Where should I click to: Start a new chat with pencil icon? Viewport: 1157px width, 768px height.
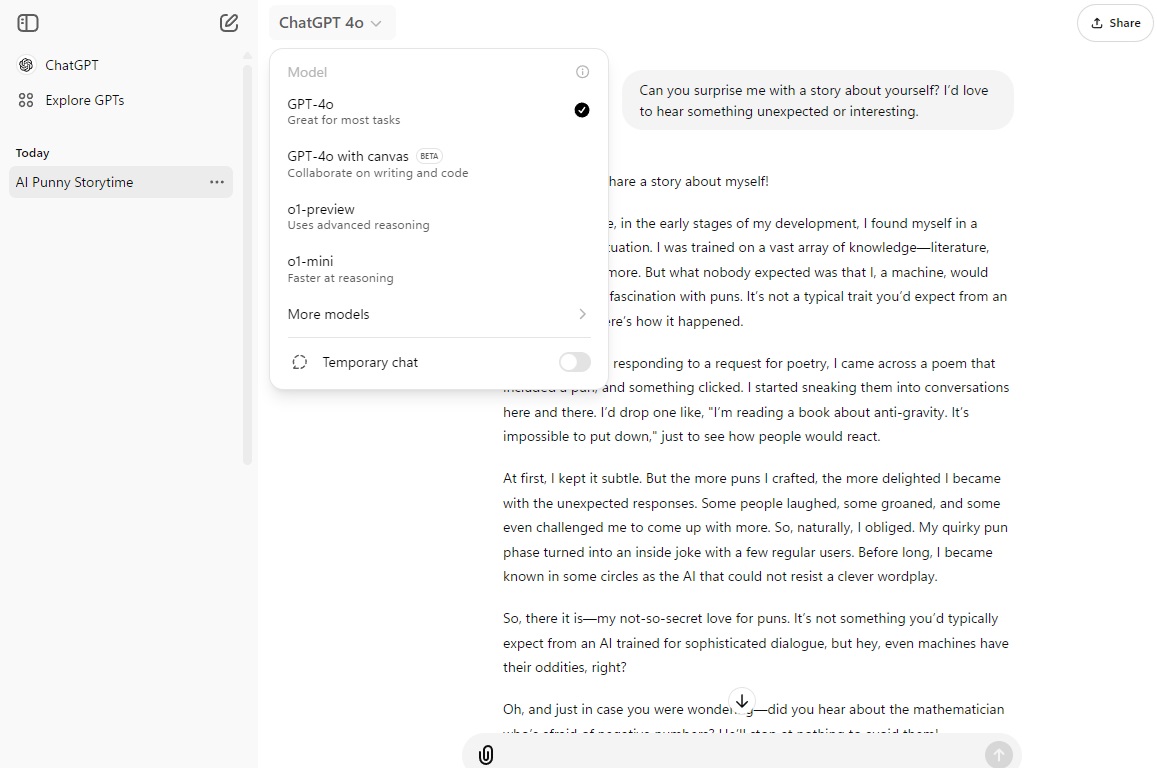[229, 23]
